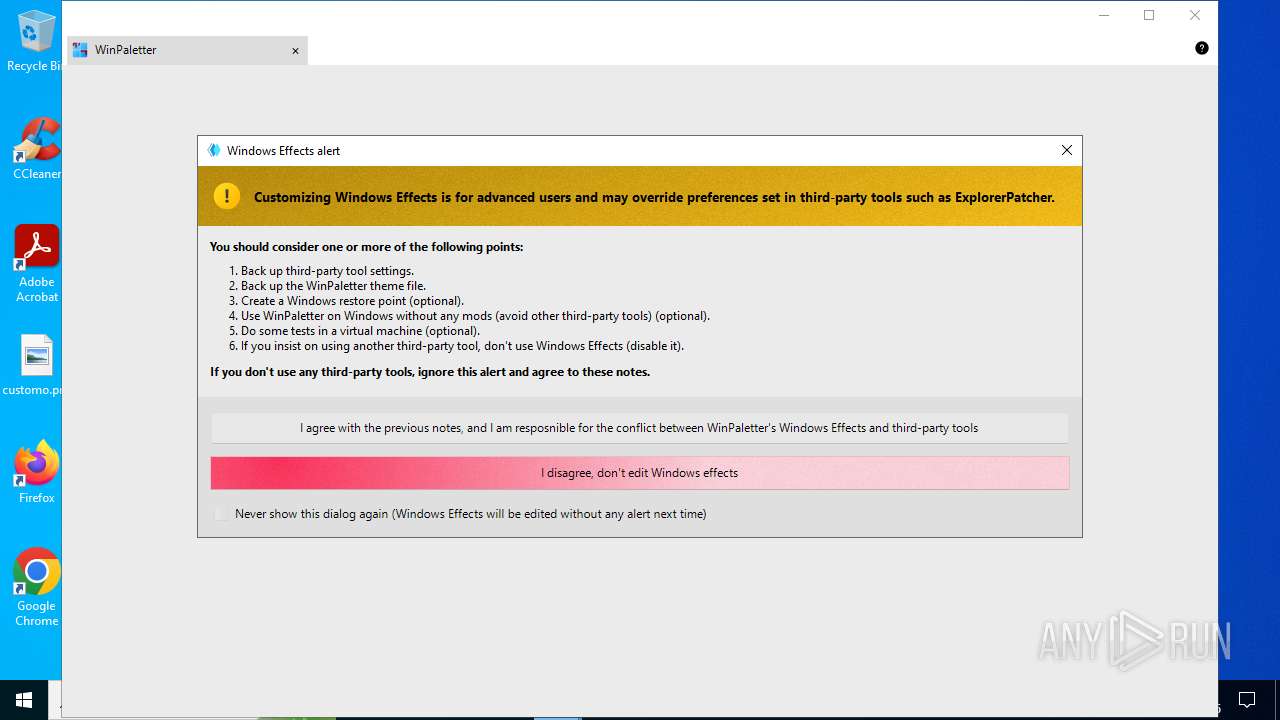The width and height of the screenshot is (1280, 720).
Task: Click the Windows Effects alert title icon
Action: pos(213,150)
